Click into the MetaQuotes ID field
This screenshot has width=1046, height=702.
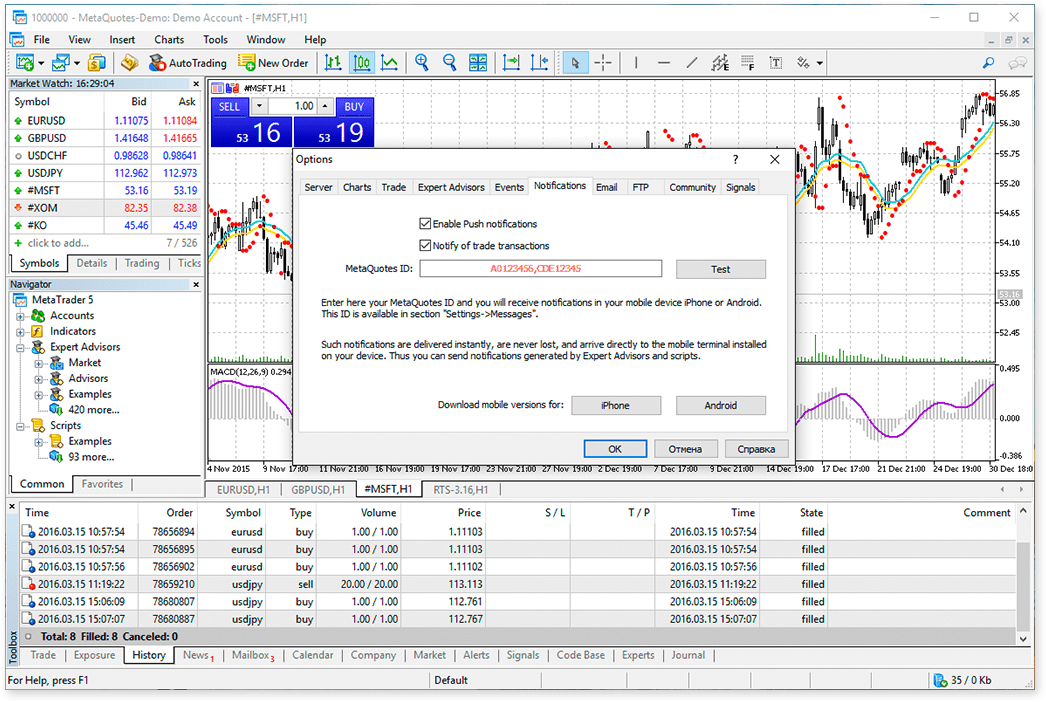540,269
